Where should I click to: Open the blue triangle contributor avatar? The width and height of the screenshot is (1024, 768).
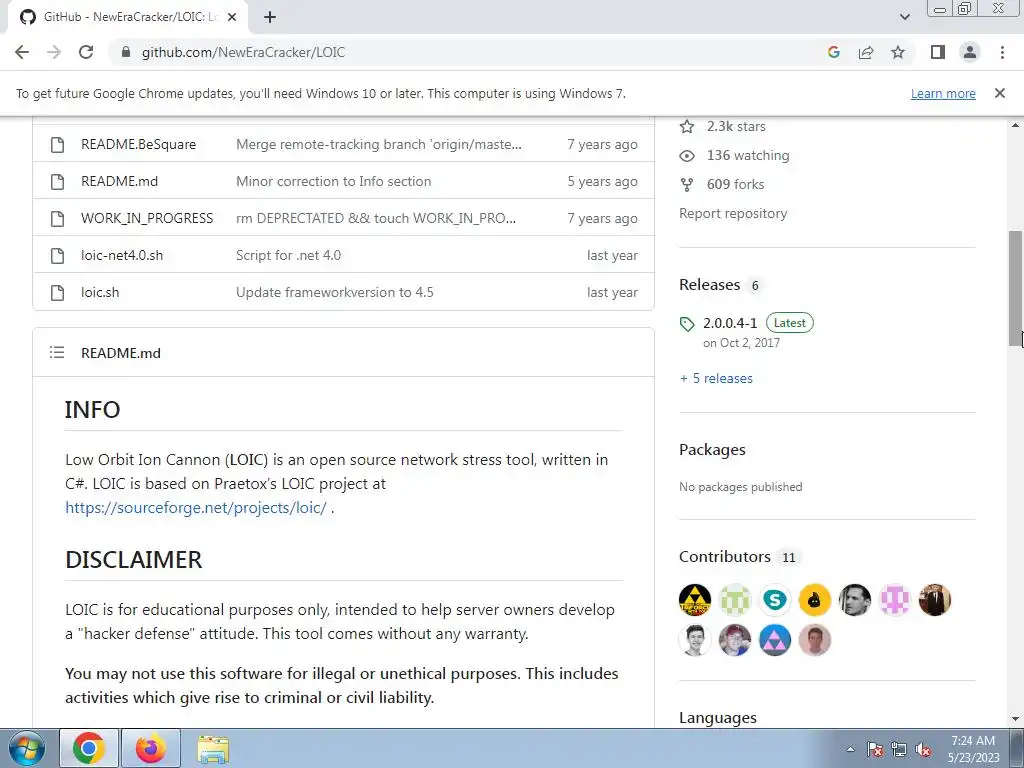click(775, 640)
